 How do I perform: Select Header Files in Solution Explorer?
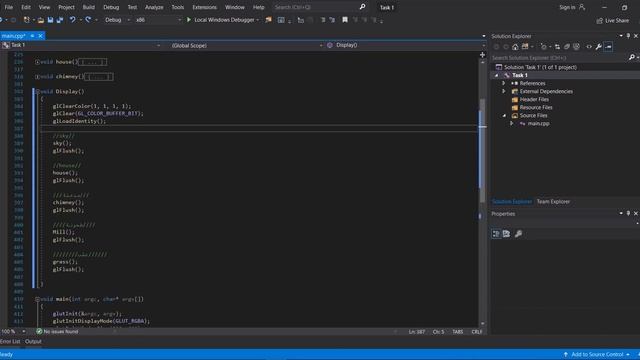[x=534, y=100]
